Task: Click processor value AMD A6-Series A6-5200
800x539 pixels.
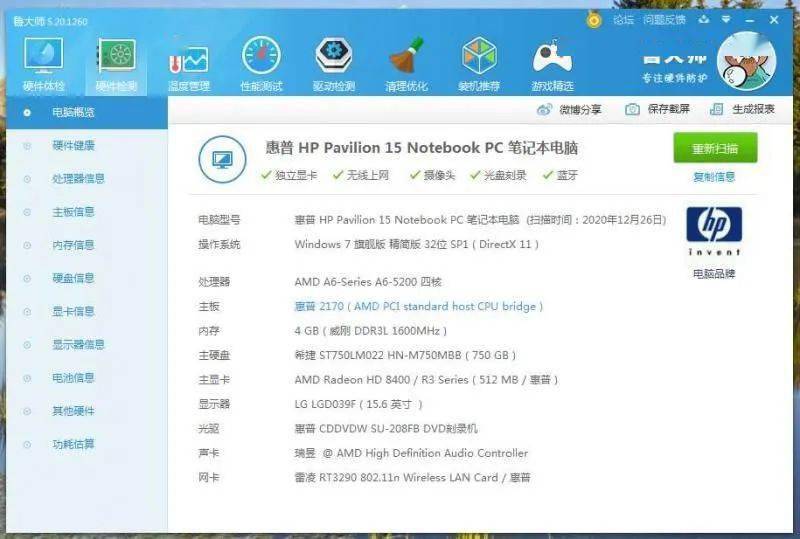Action: coord(368,282)
